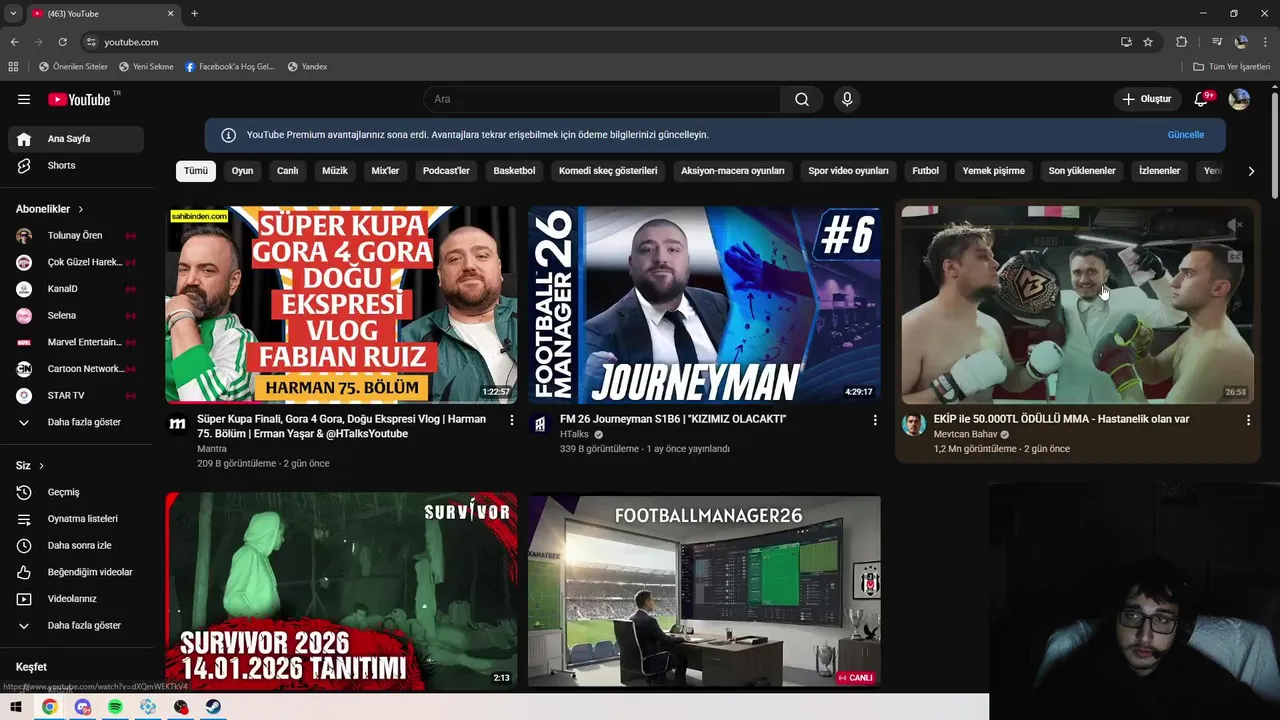Play the Football Manager 26 live thumbnail

pos(704,591)
